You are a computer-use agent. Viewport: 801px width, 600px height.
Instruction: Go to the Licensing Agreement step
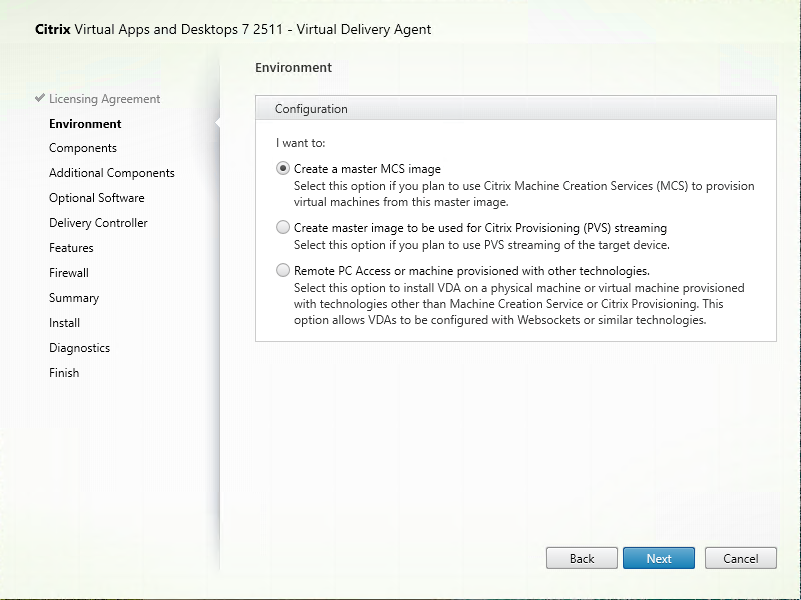pos(104,99)
